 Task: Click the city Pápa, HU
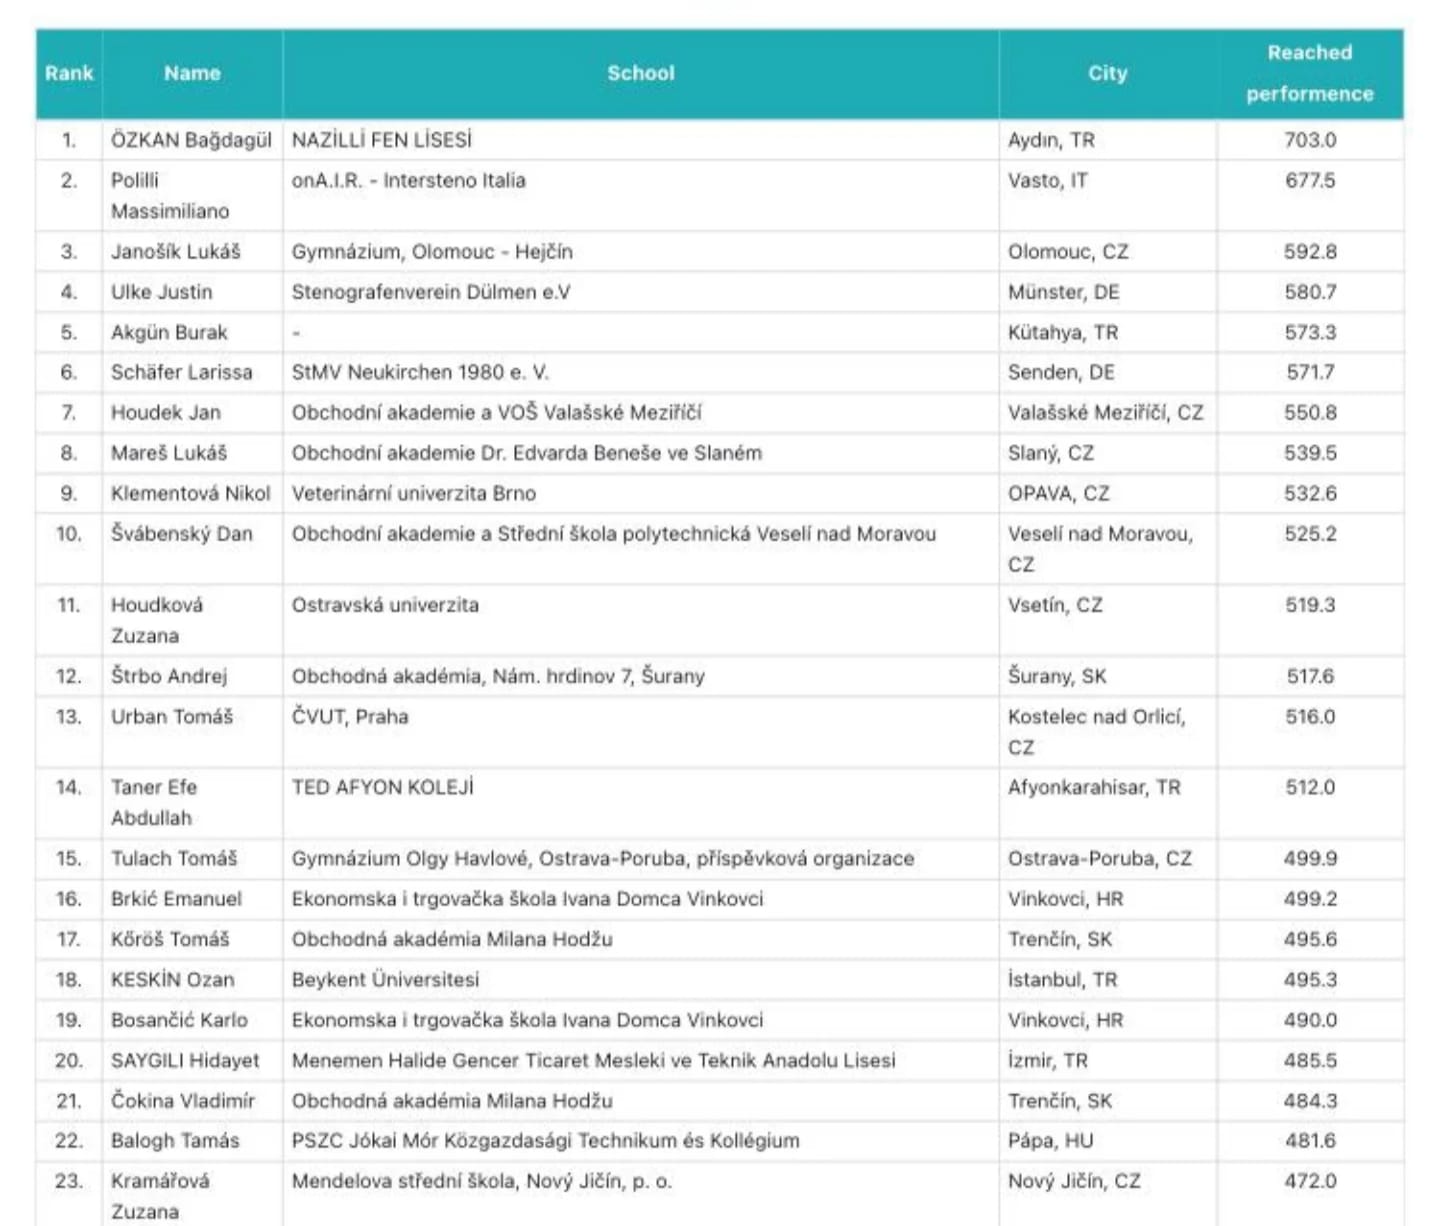click(x=1051, y=1141)
